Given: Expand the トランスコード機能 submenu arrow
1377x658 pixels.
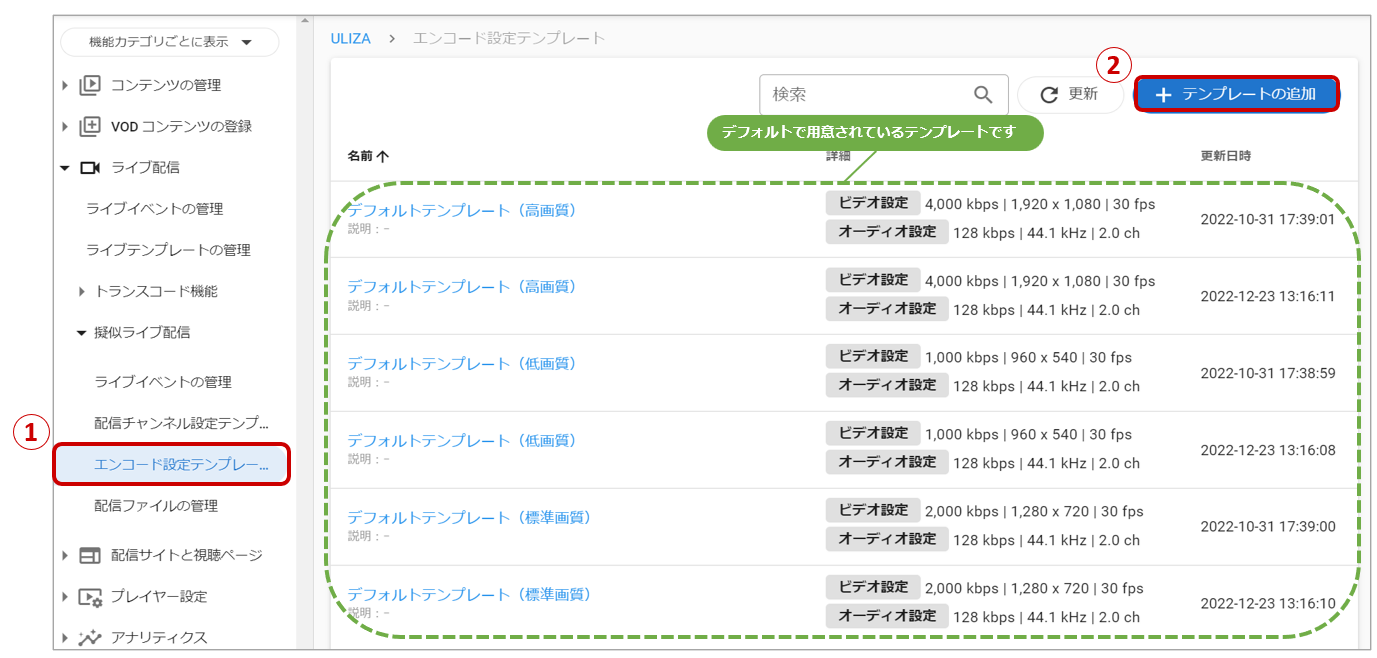Looking at the screenshot, I should coord(82,291).
